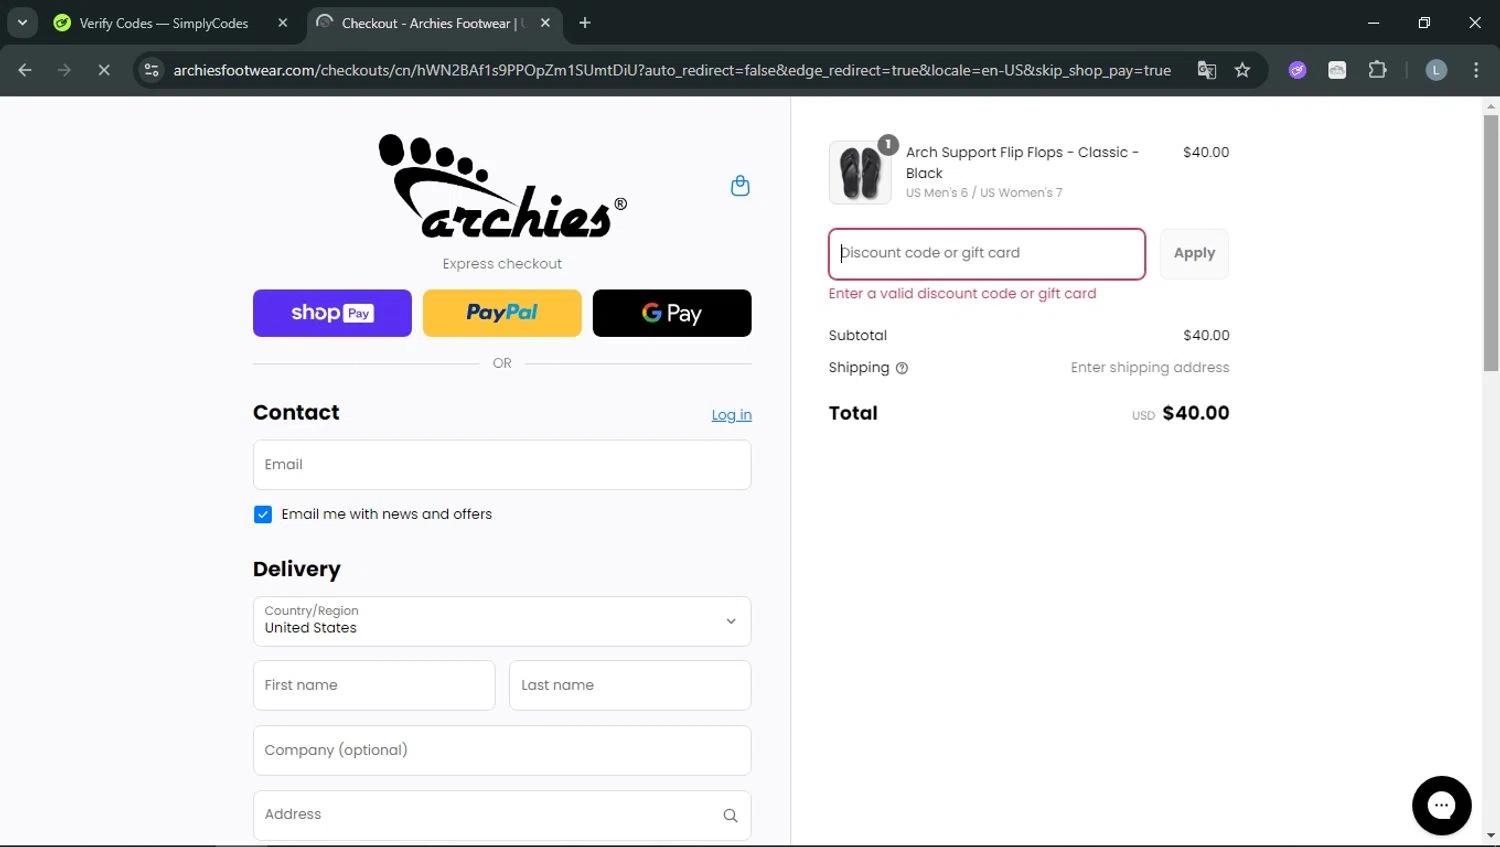Toggle Email me with news and offers
Screen dimensions: 1500x847
click(263, 514)
